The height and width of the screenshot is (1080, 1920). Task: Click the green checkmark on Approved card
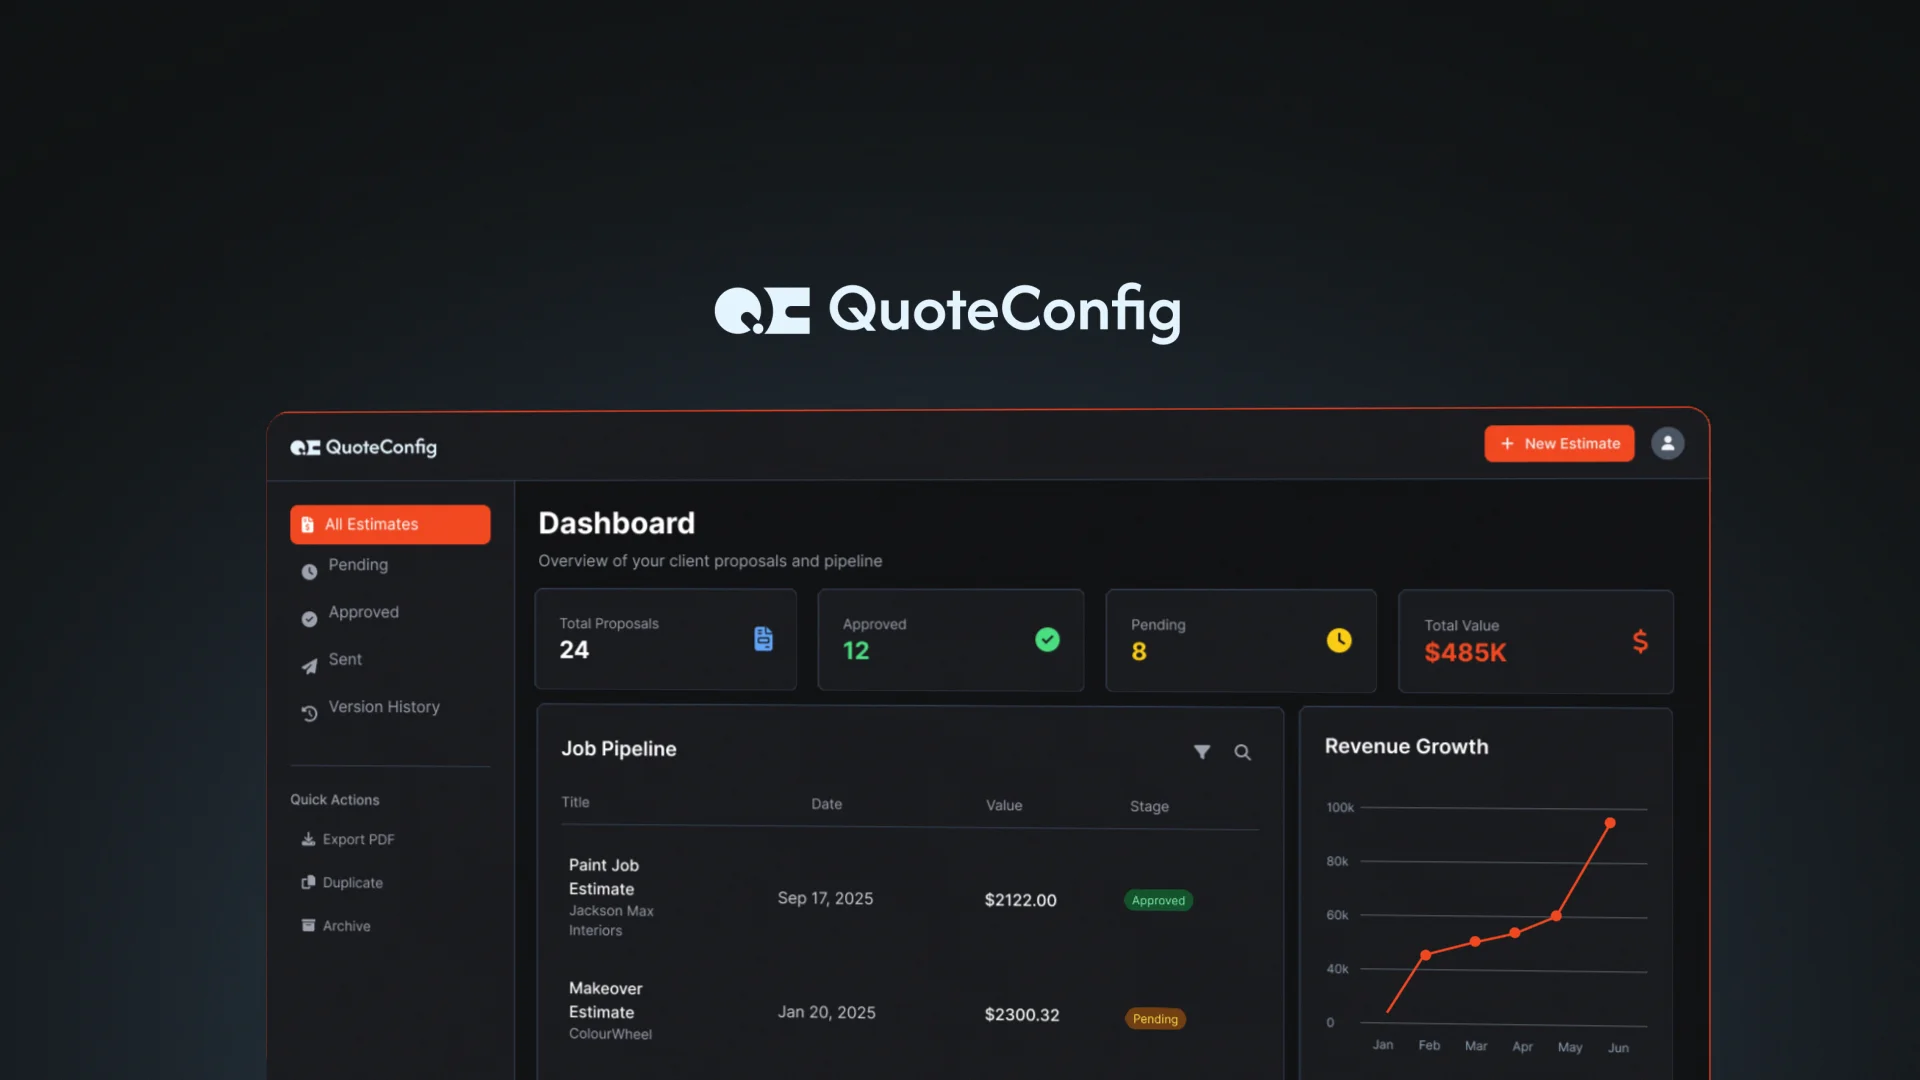1047,640
